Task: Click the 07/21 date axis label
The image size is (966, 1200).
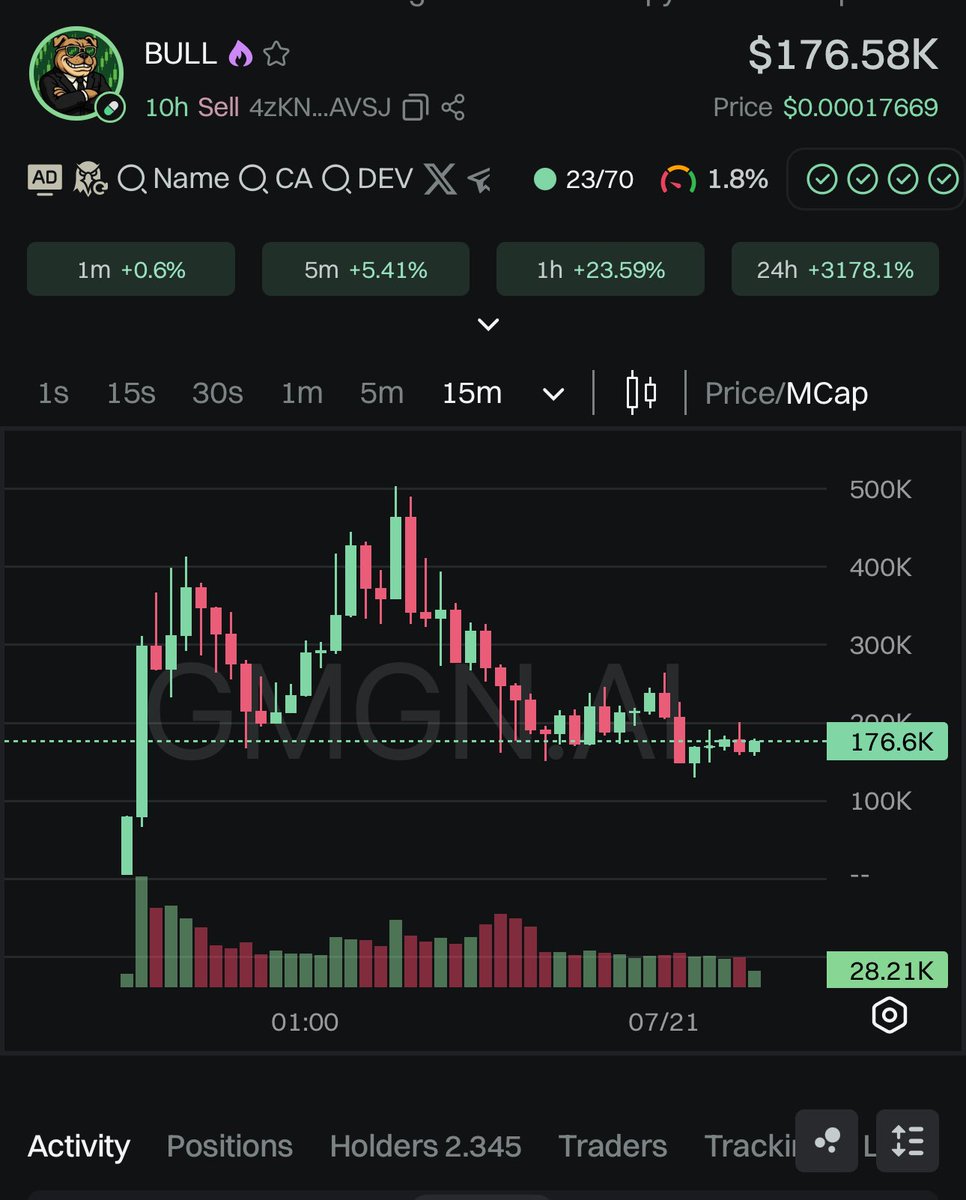Action: (663, 1022)
